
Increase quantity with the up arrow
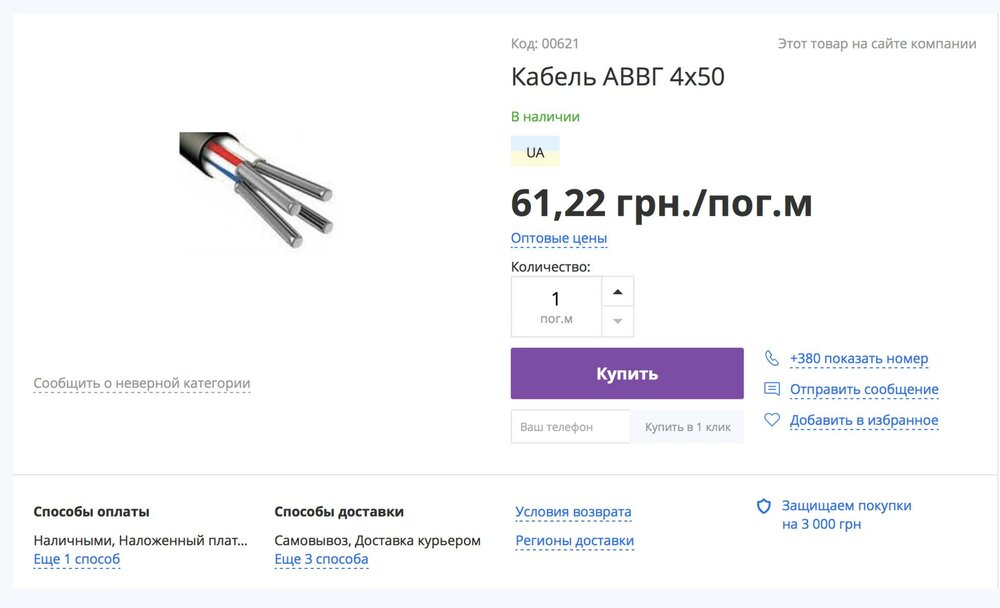[x=617, y=291]
